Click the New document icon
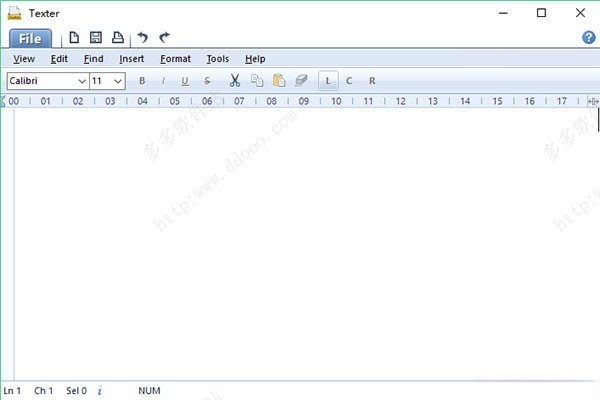 [x=75, y=38]
